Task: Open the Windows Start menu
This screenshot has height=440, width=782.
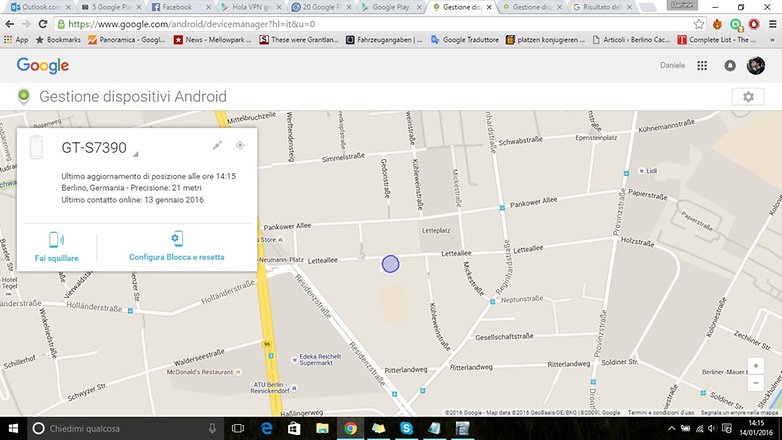Action: pyautogui.click(x=13, y=429)
